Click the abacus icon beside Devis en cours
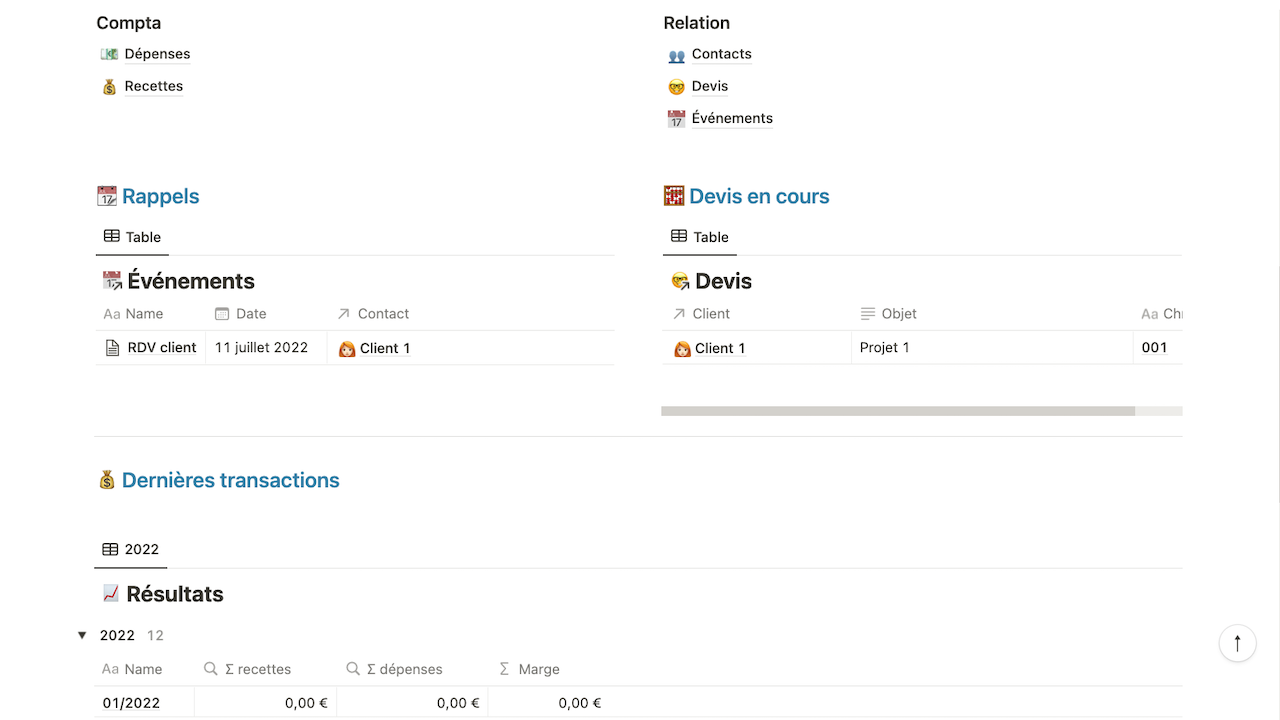 coord(674,196)
